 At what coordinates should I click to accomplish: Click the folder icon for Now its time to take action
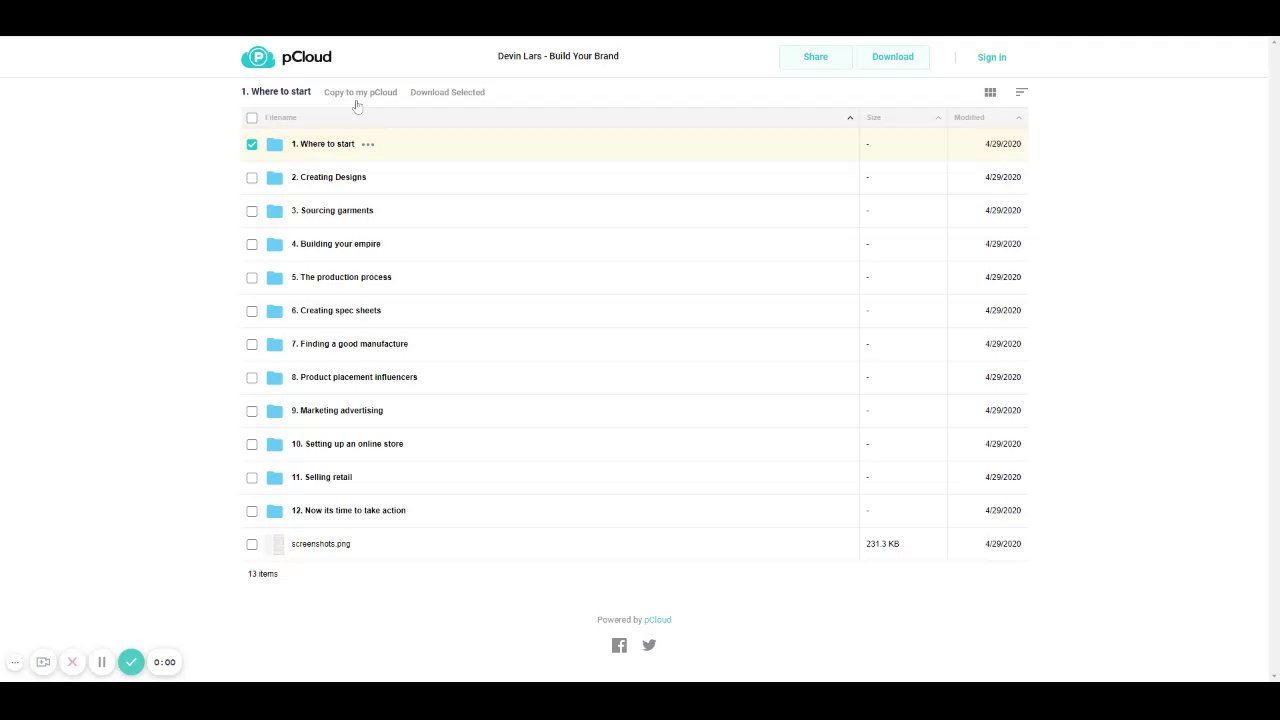[274, 511]
